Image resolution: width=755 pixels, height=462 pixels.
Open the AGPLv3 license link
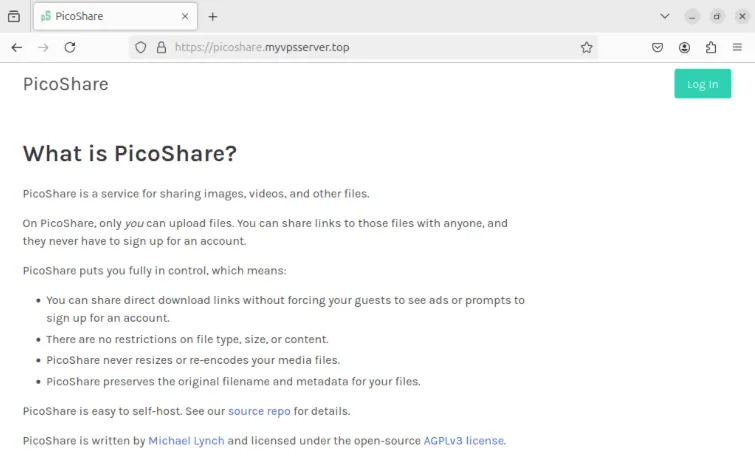tap(464, 441)
